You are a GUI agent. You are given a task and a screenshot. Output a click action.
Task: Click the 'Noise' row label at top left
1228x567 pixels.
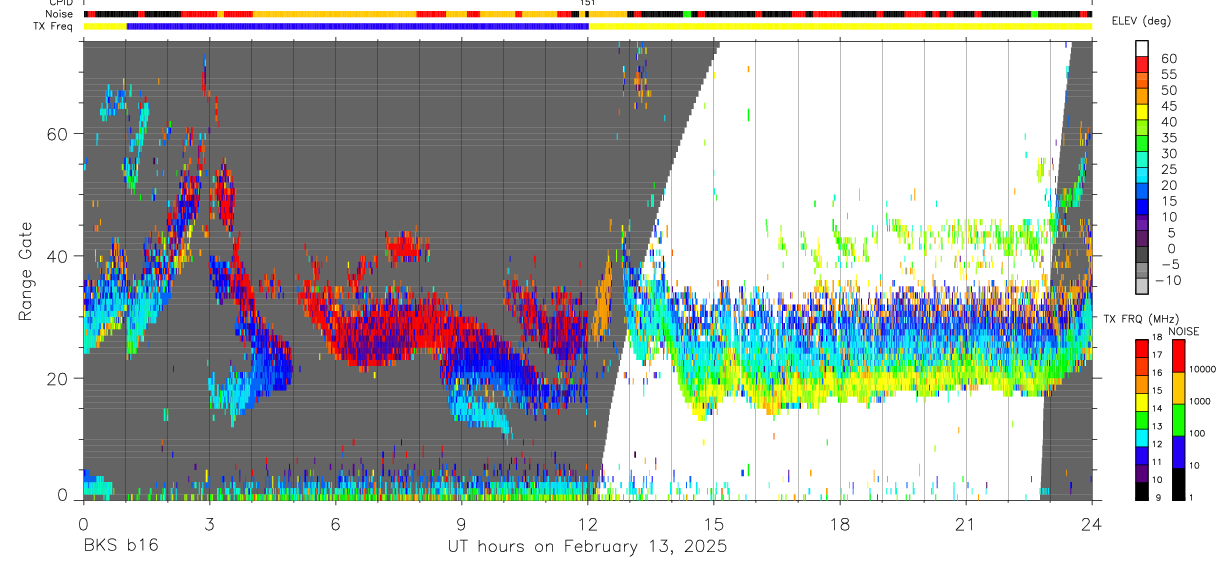59,14
